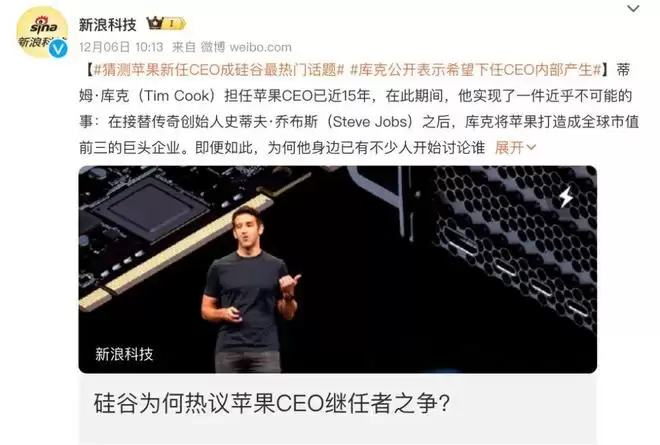Open the 新浪科技 account name
660x445 pixels.
coord(108,24)
